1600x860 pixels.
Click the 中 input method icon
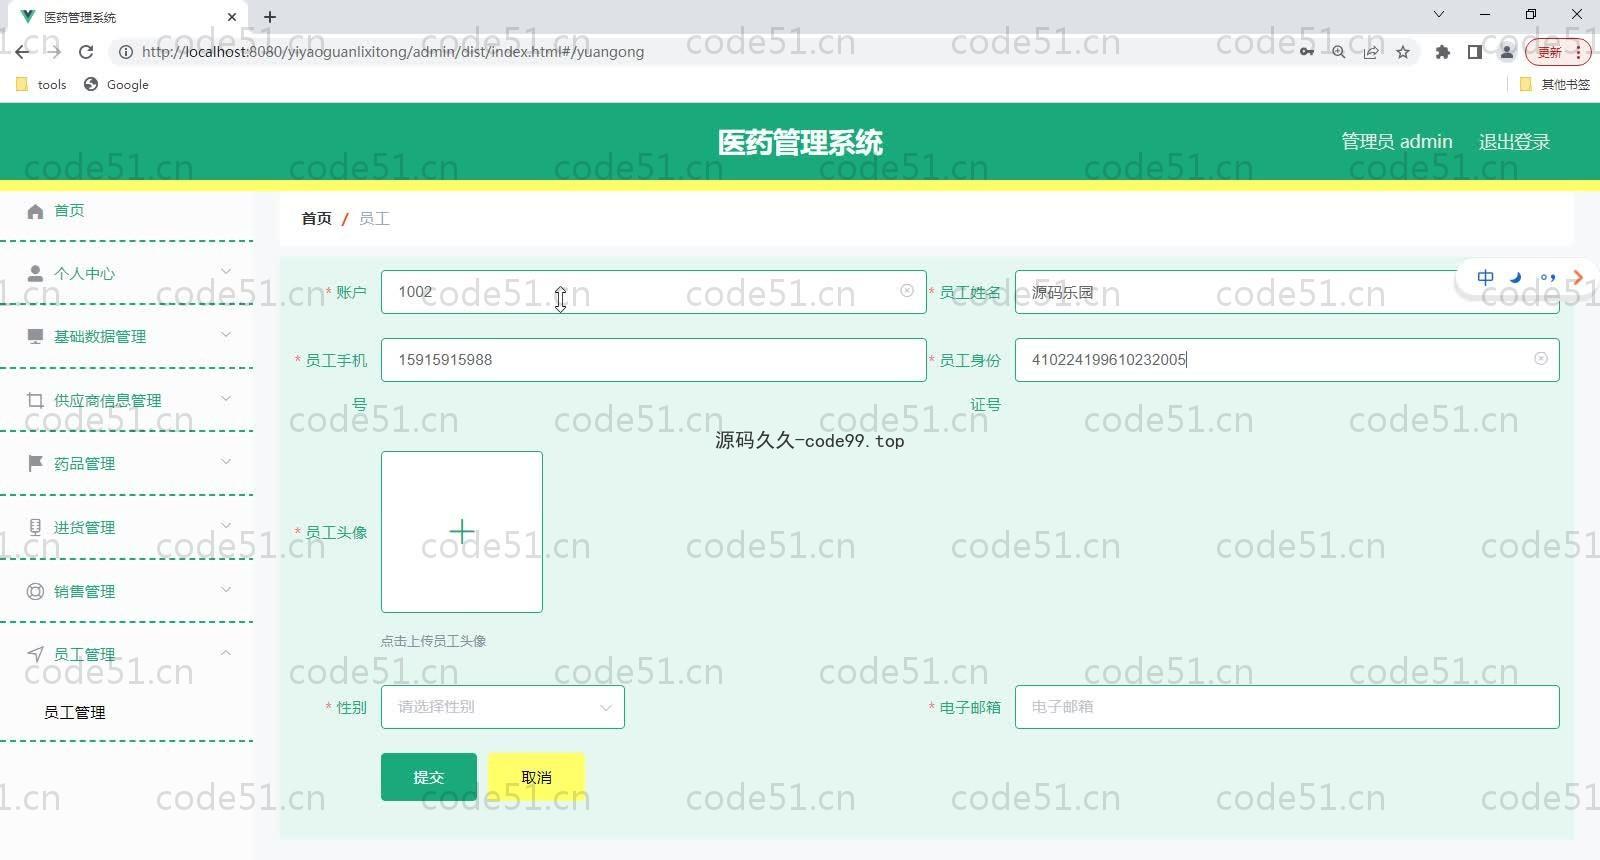1486,278
